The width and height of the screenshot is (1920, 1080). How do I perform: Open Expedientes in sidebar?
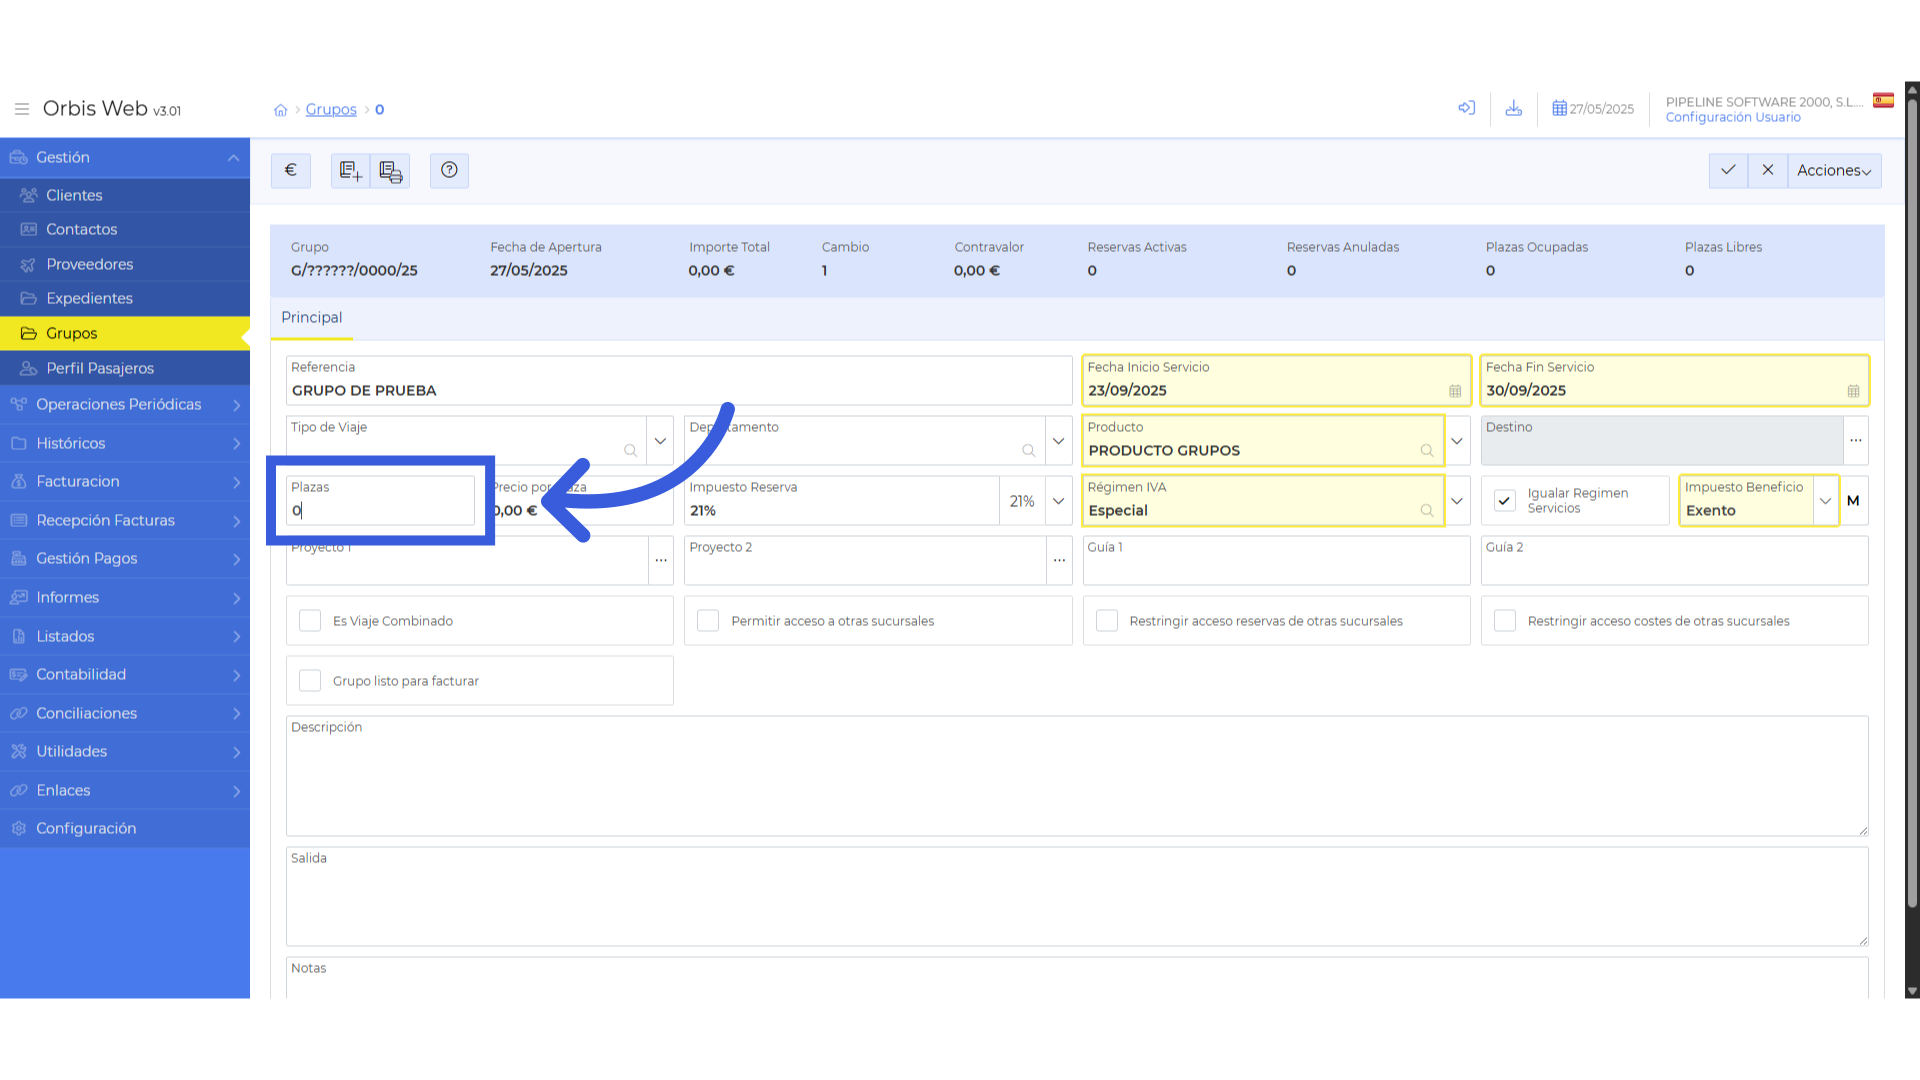[125, 298]
